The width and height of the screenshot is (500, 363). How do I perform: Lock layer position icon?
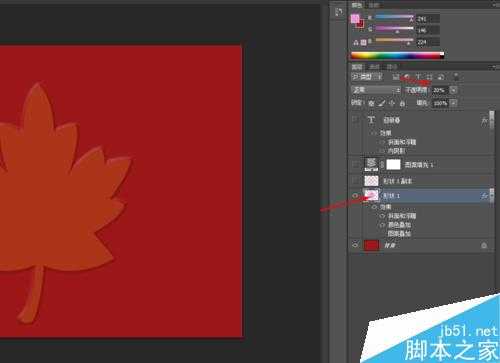[392, 103]
